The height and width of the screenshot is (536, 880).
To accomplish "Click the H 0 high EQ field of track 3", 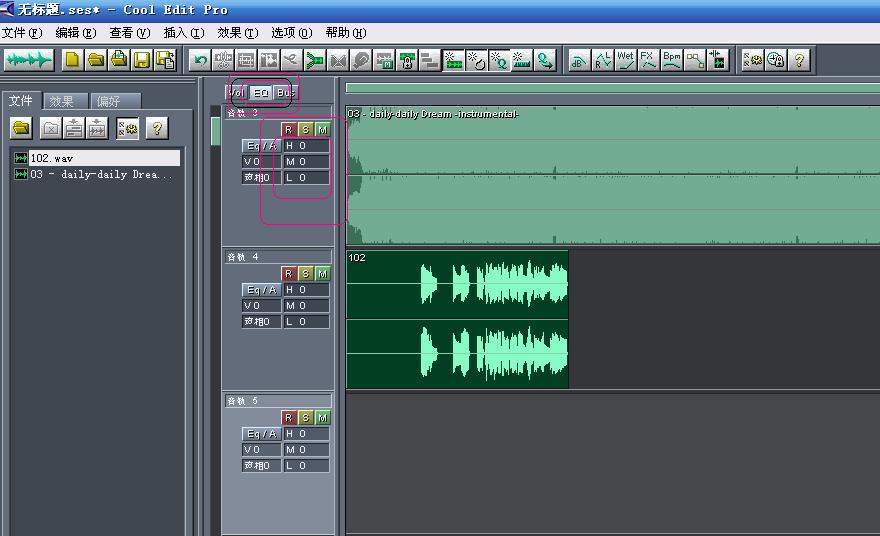I will [306, 146].
